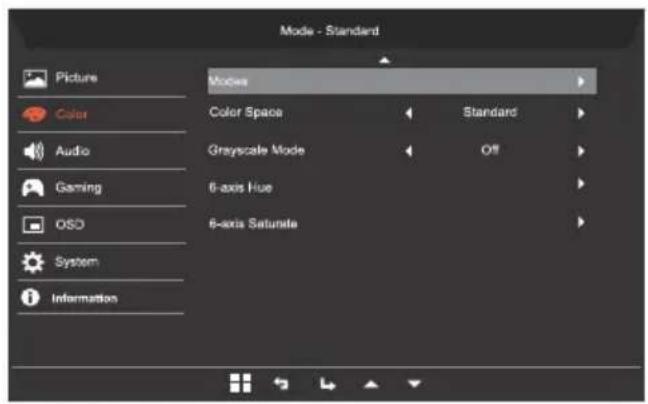Select the 6-axis Hue label

tap(241, 188)
